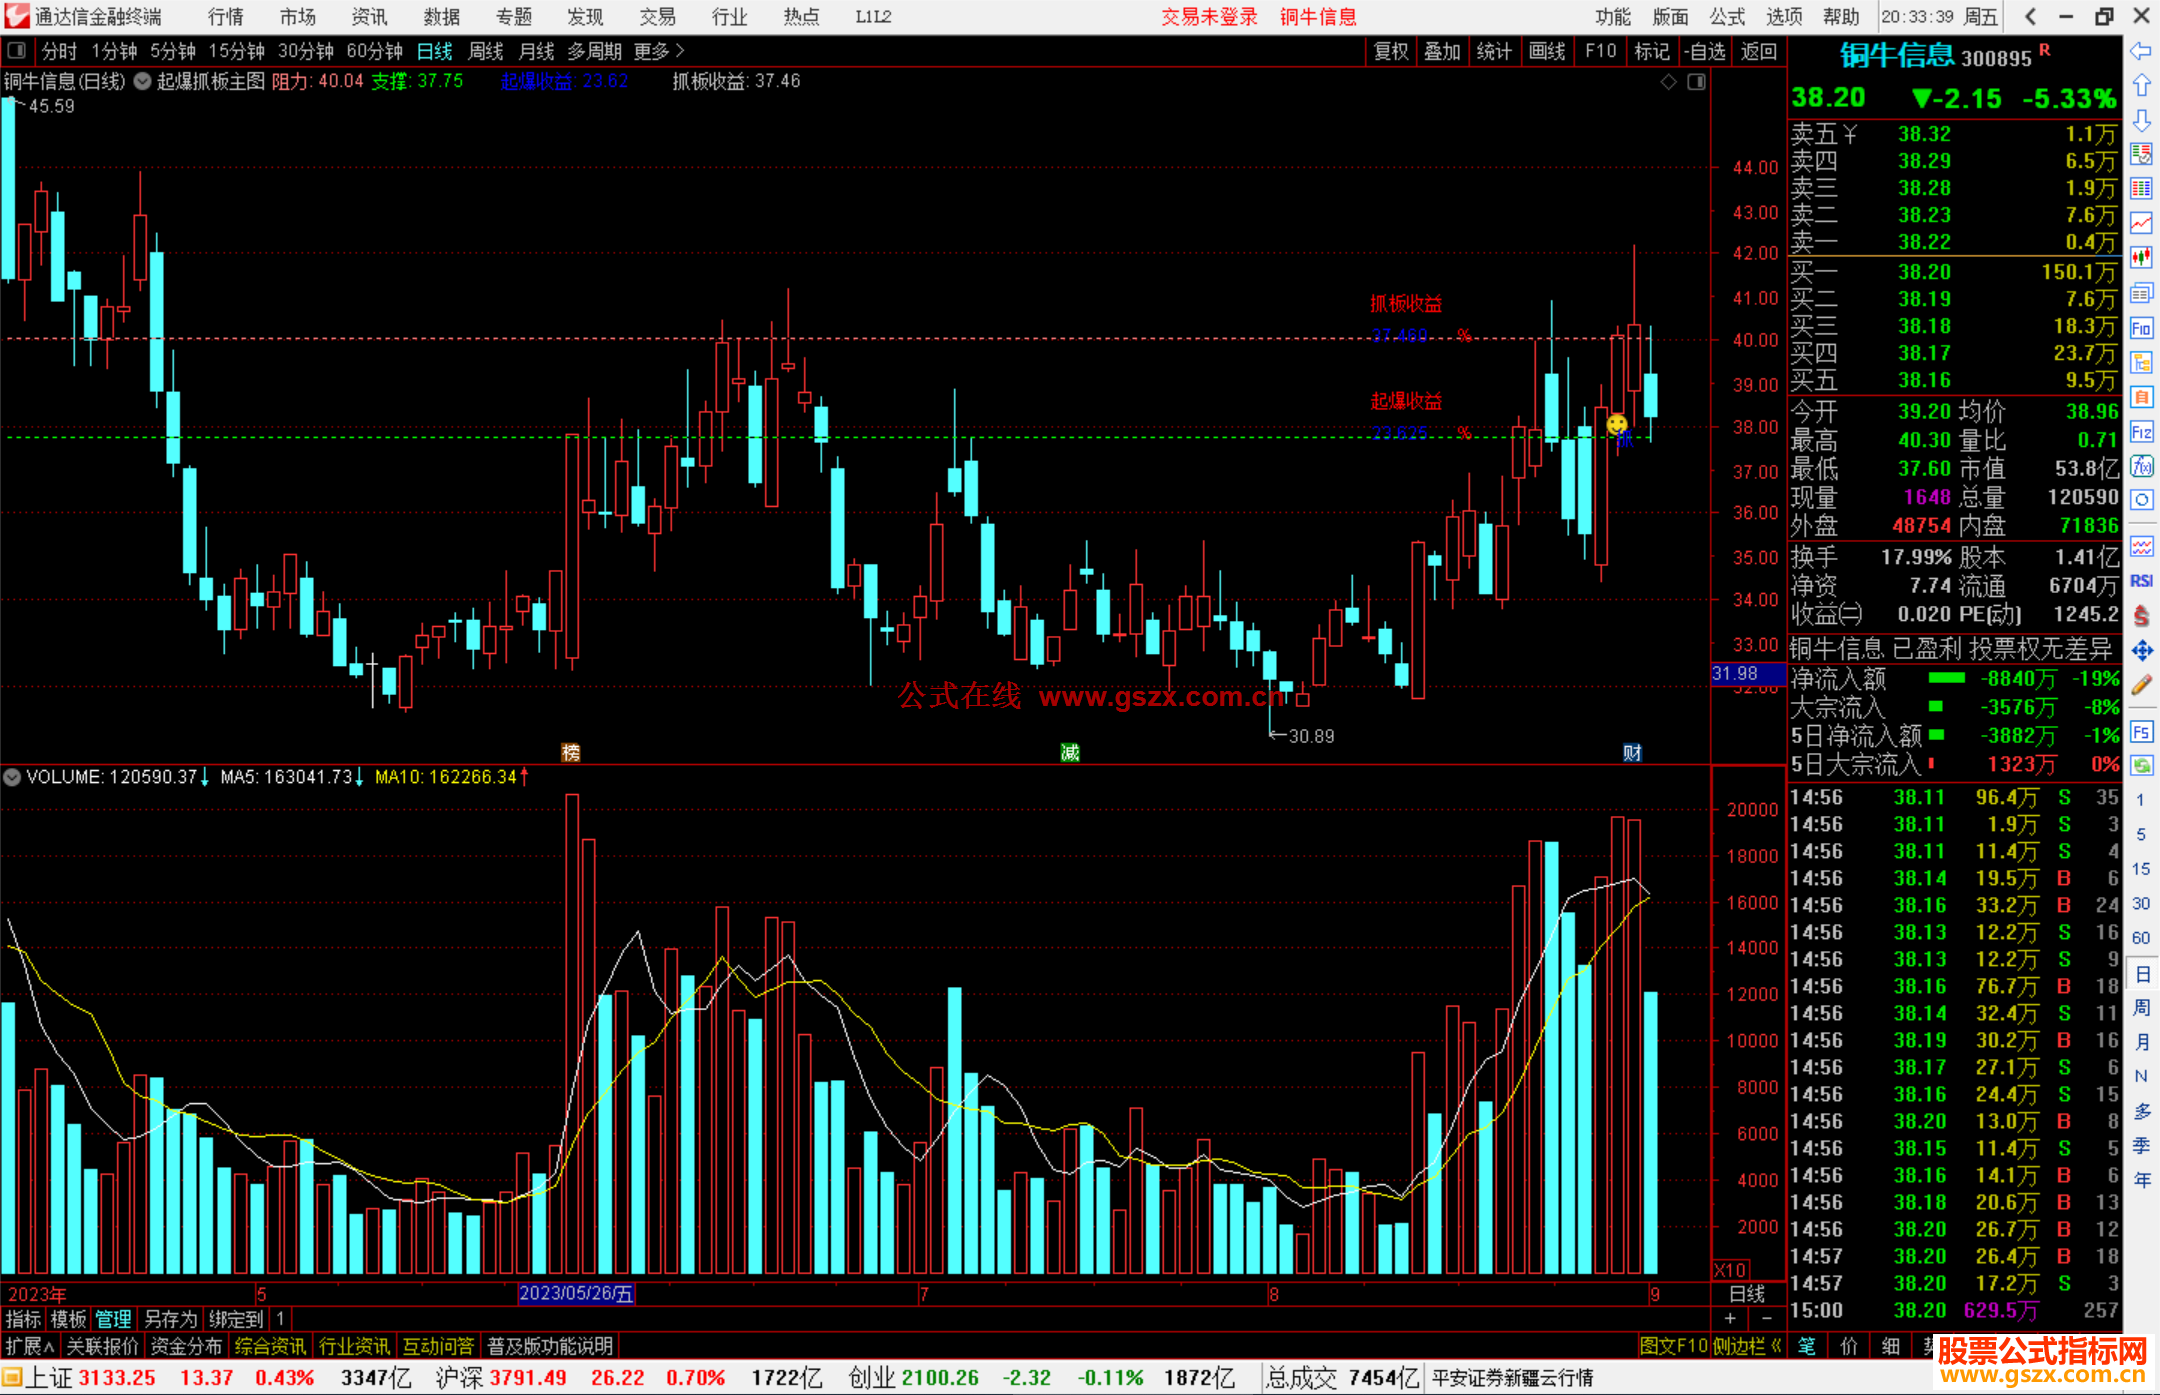Expand the 更多 period options chevron

click(x=680, y=51)
